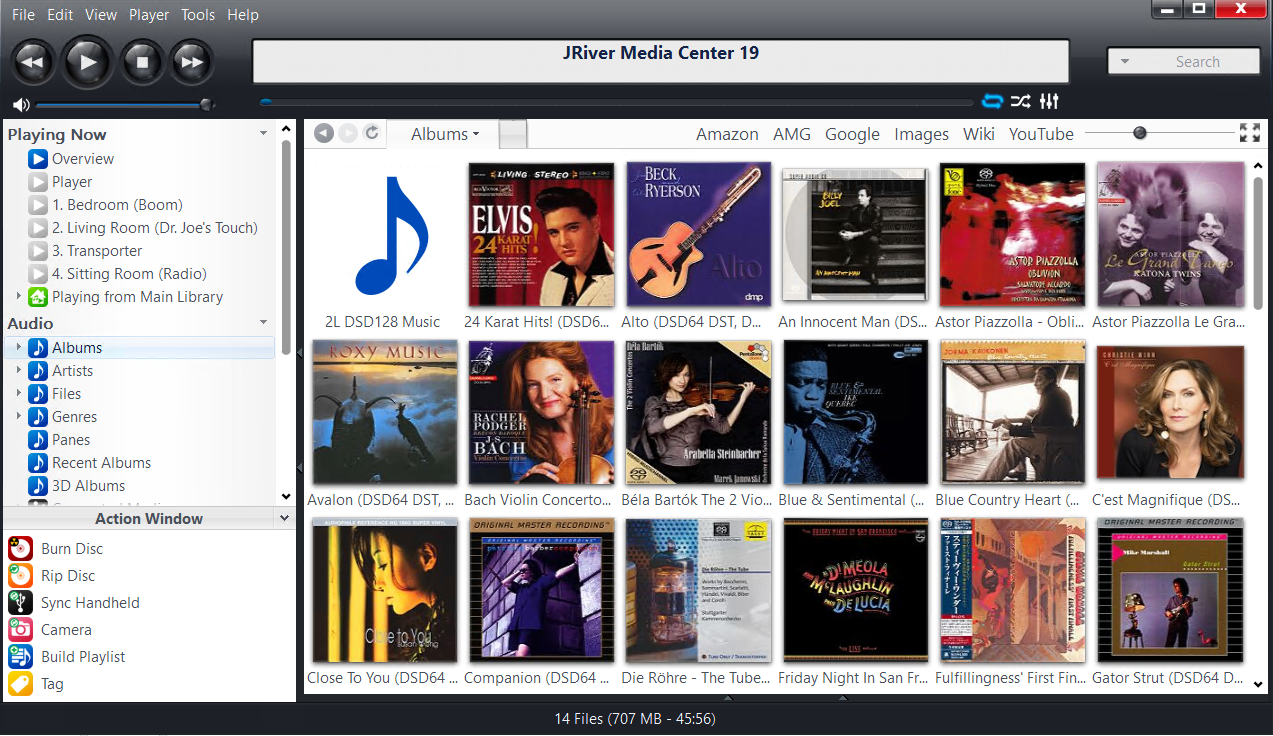
Task: Click the Recent Albums note icon
Action: click(x=38, y=462)
